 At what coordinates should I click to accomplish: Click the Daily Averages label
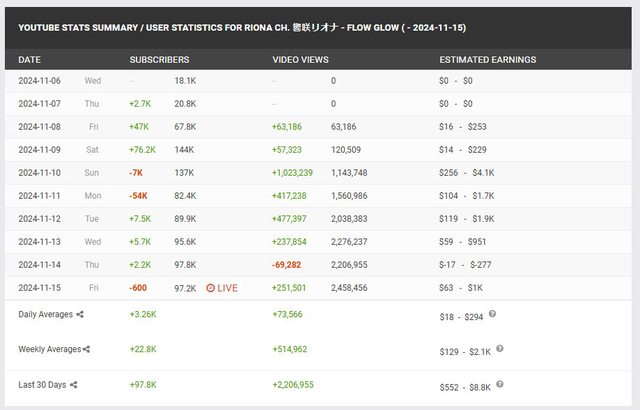point(46,314)
